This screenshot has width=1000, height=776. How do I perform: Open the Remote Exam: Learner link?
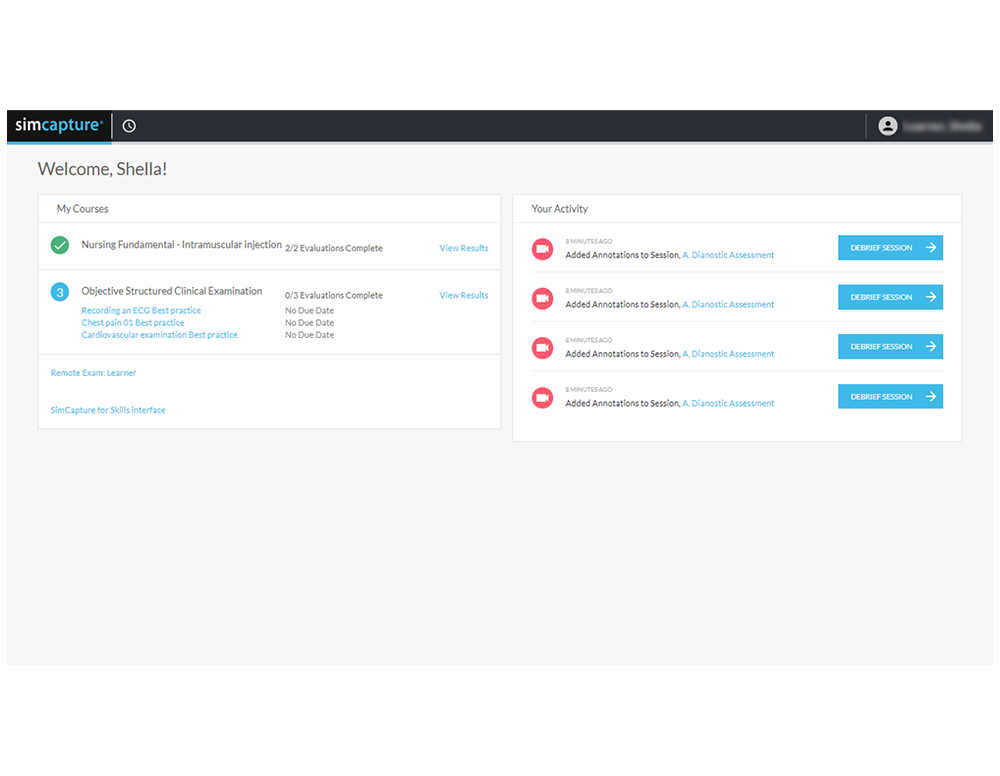click(x=93, y=373)
